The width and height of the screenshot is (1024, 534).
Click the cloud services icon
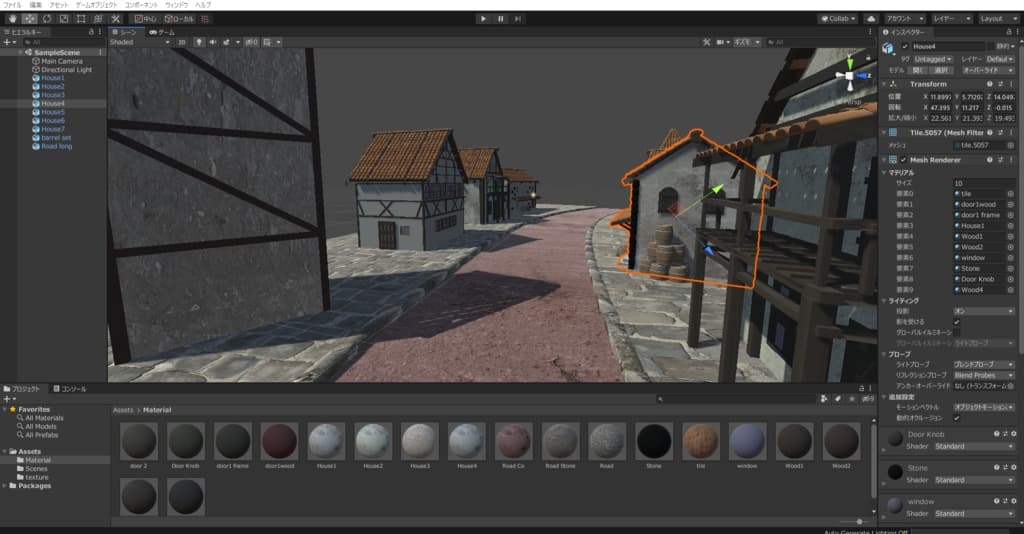click(870, 19)
